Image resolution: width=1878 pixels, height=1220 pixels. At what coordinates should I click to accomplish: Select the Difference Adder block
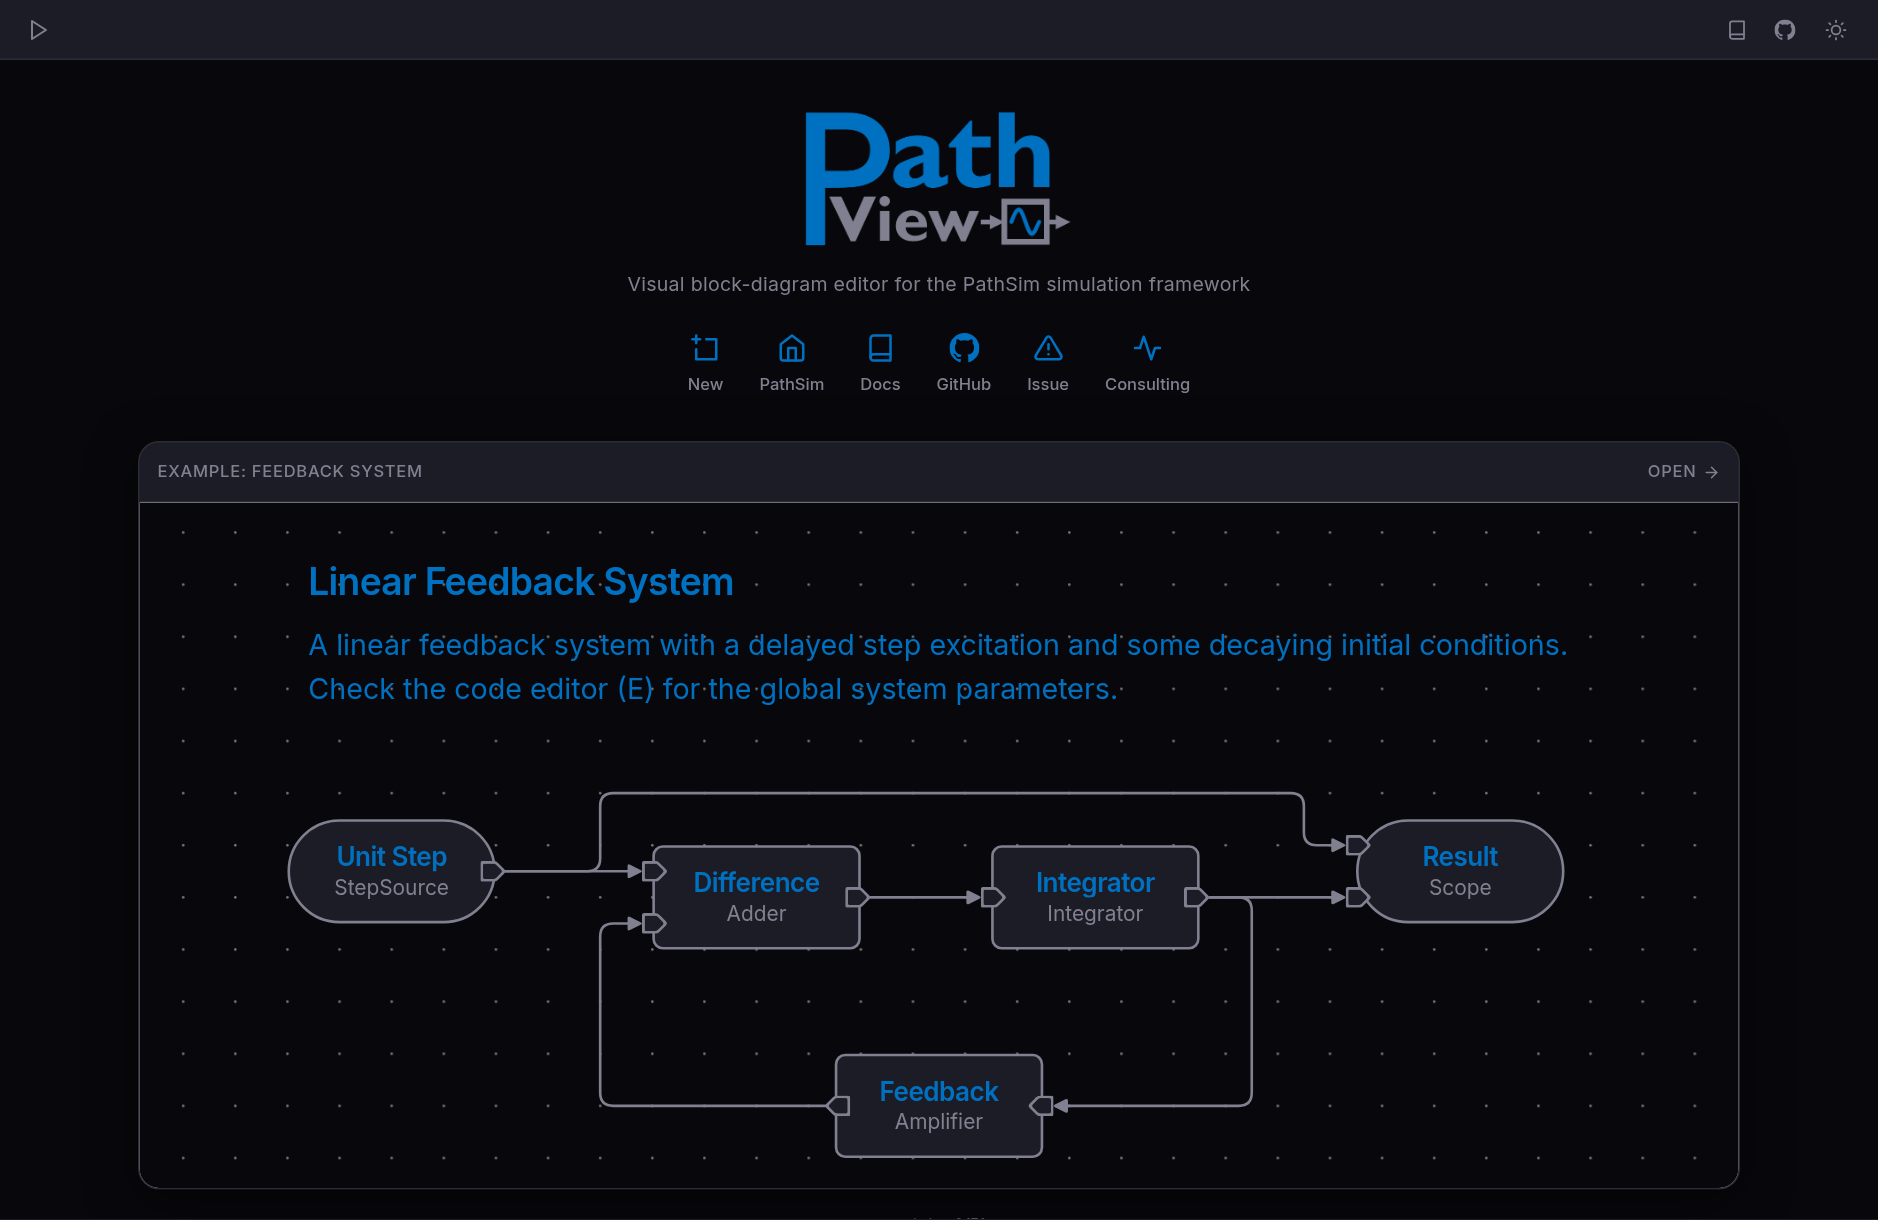[757, 897]
